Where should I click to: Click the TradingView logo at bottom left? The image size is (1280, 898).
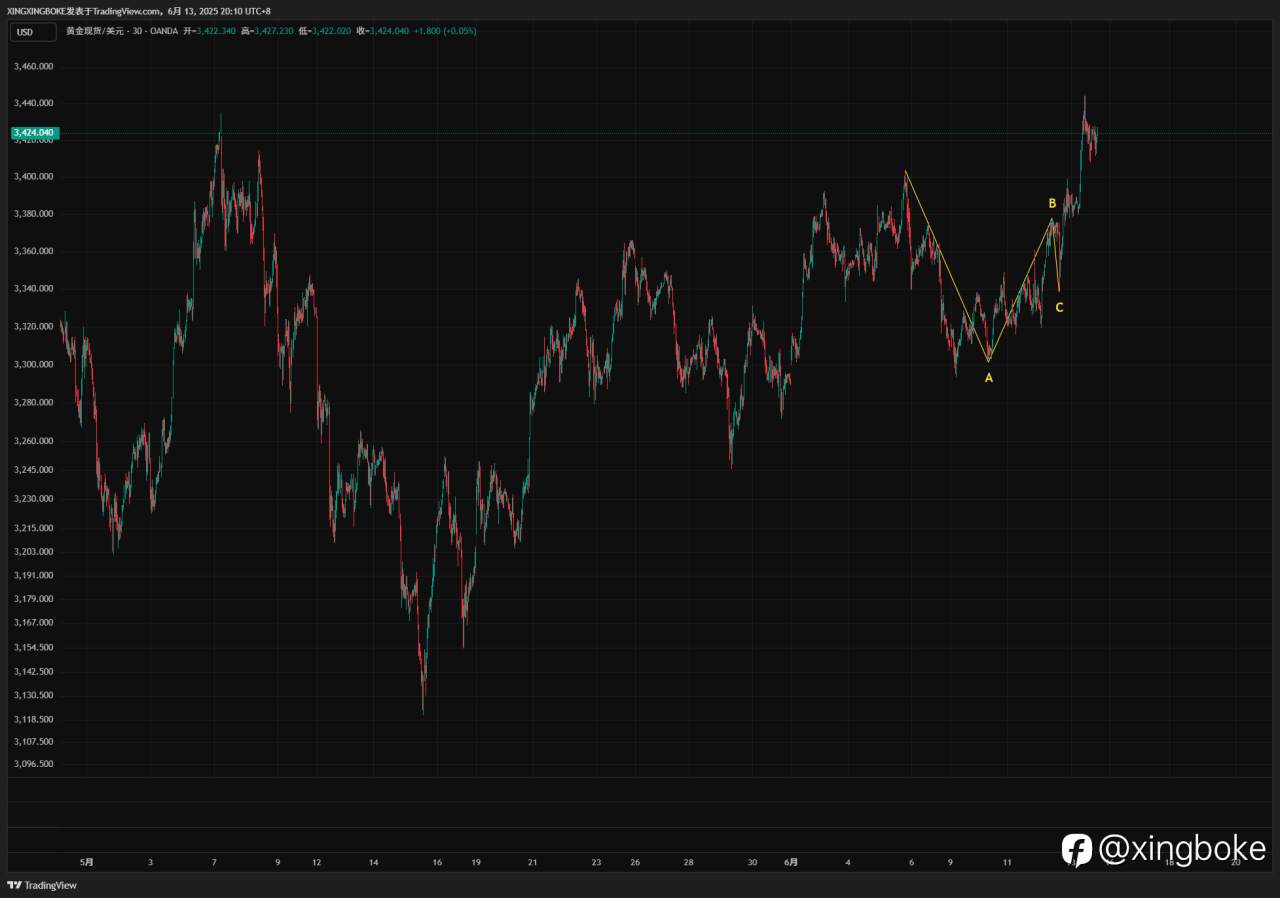42,885
